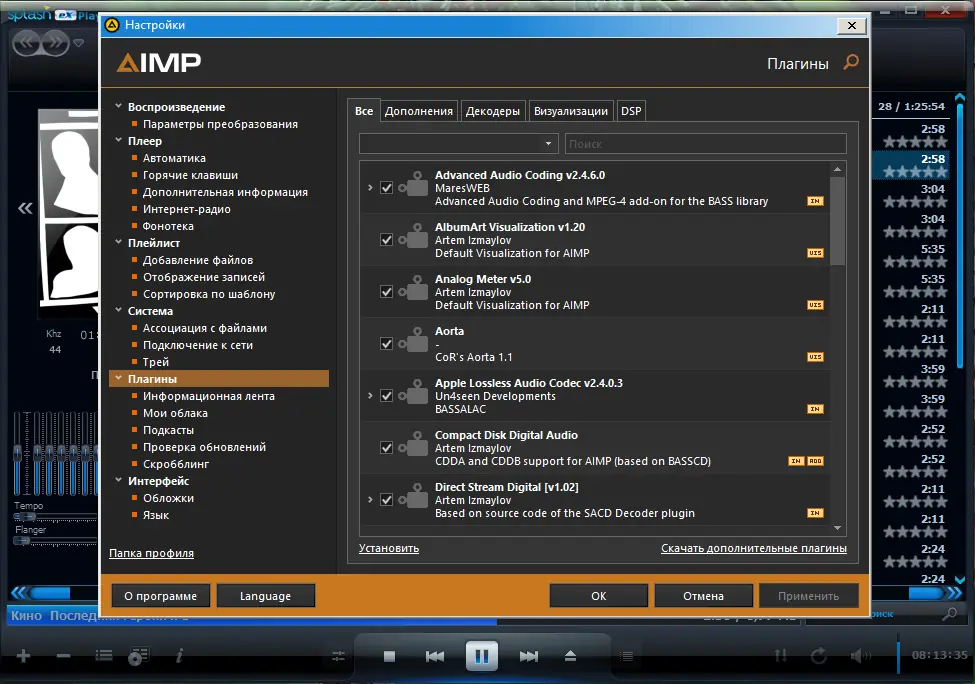Viewport: 975px width, 684px height.
Task: Open Горячие клавиши settings page
Action: tap(190, 175)
